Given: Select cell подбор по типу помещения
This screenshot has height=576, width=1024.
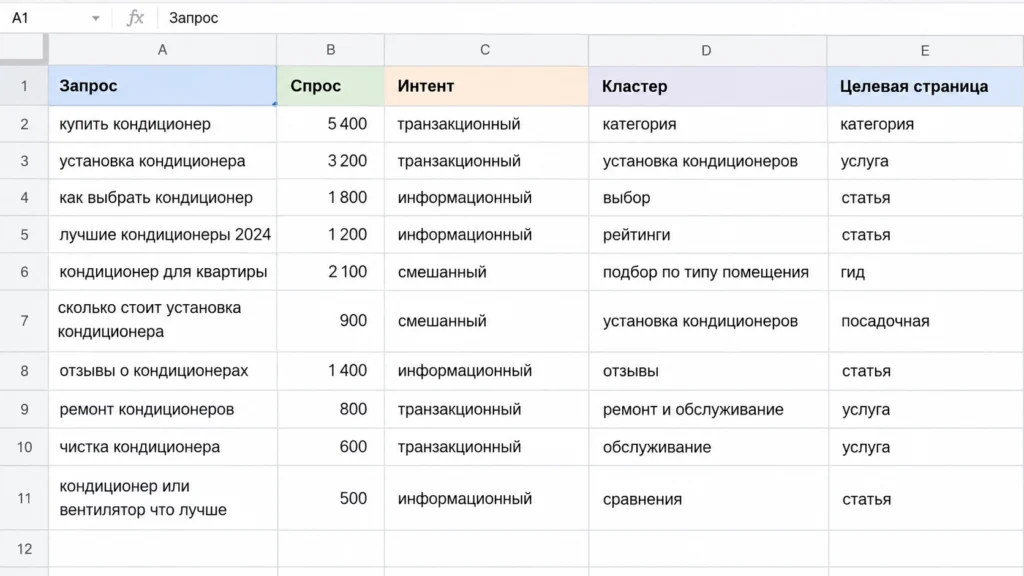Looking at the screenshot, I should pos(707,272).
